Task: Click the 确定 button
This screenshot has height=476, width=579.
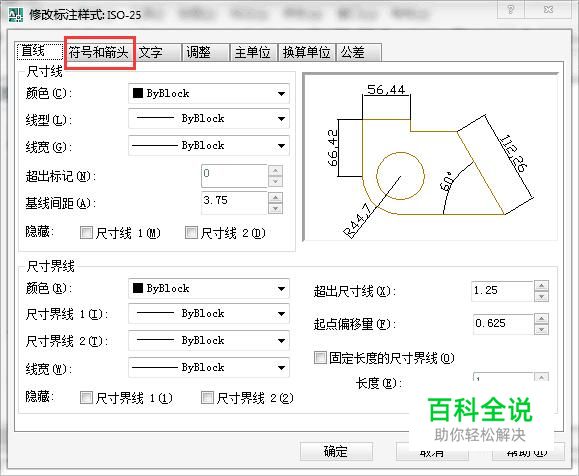Action: pyautogui.click(x=336, y=451)
